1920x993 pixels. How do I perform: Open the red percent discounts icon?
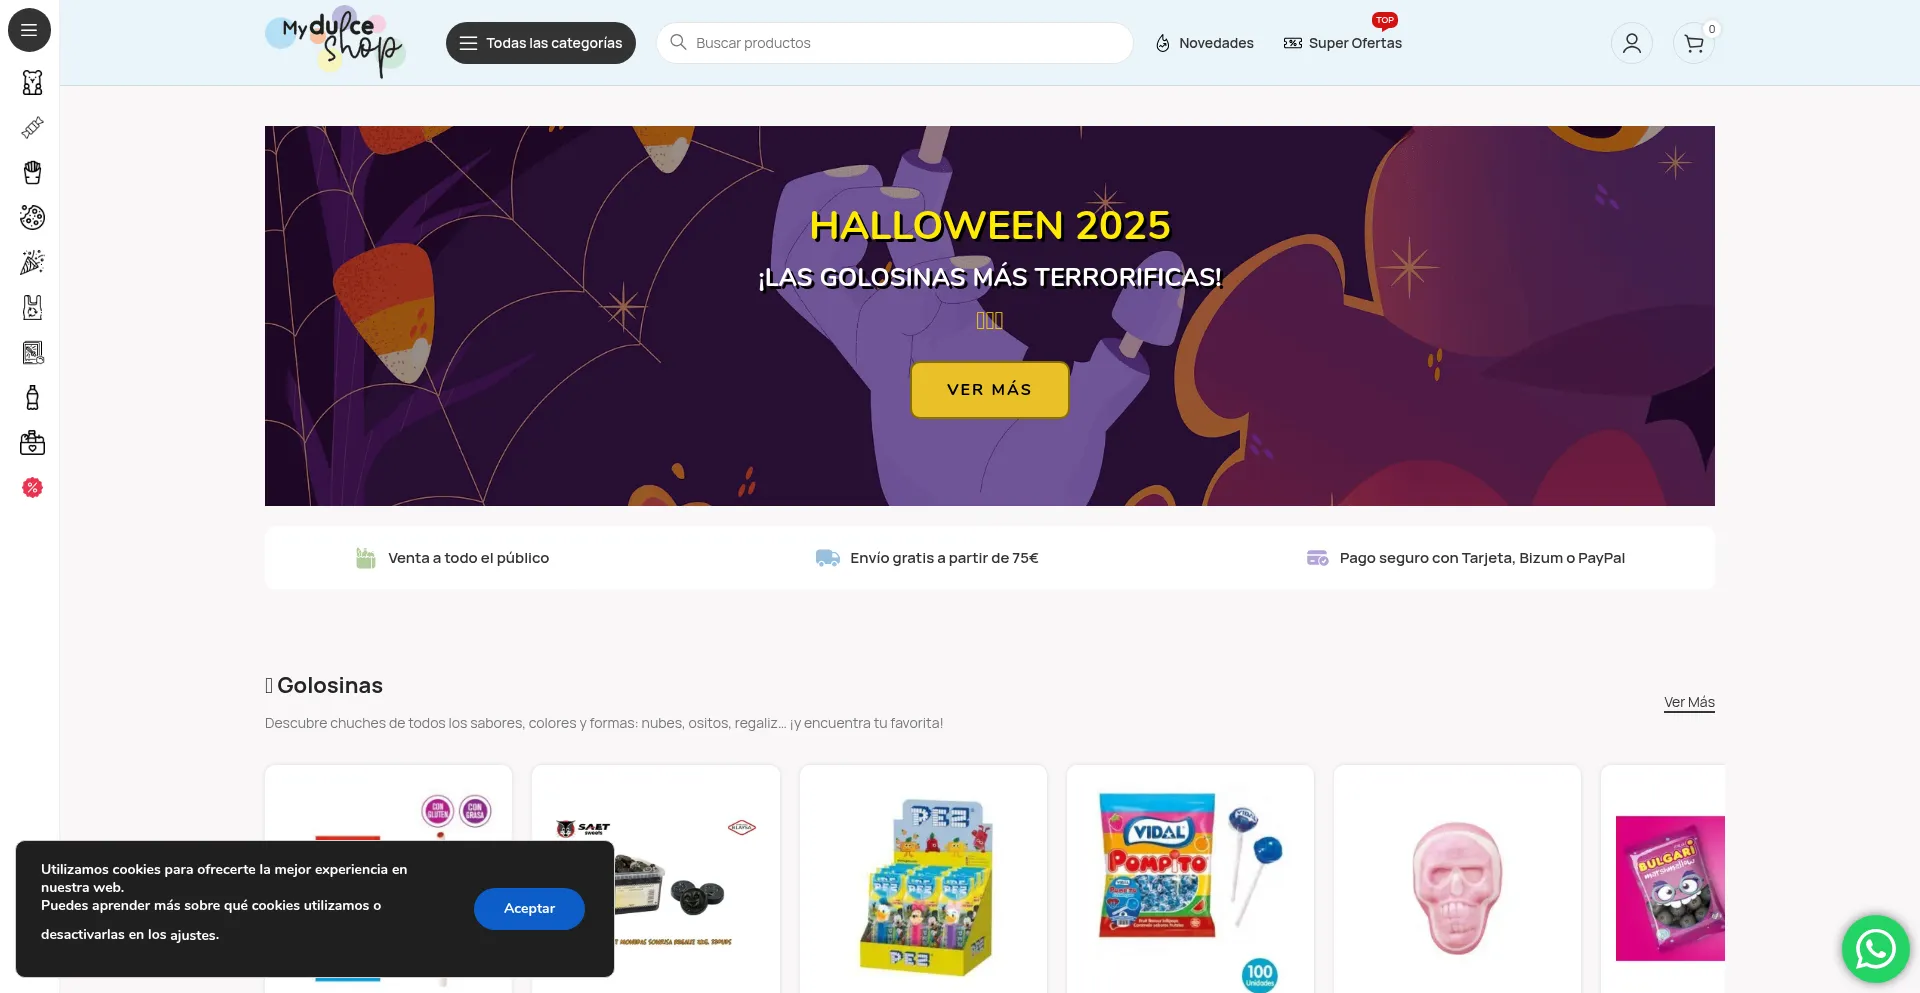(x=32, y=487)
